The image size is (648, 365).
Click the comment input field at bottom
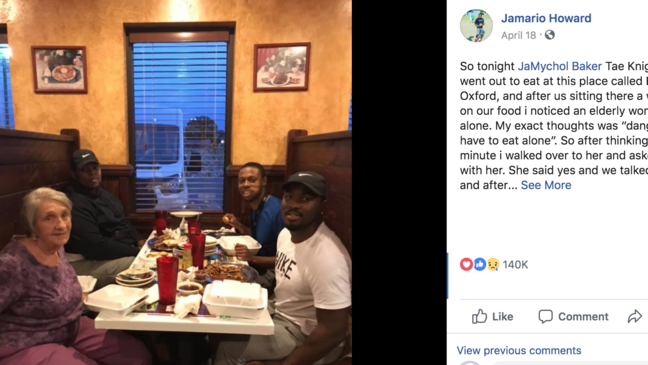point(570,363)
